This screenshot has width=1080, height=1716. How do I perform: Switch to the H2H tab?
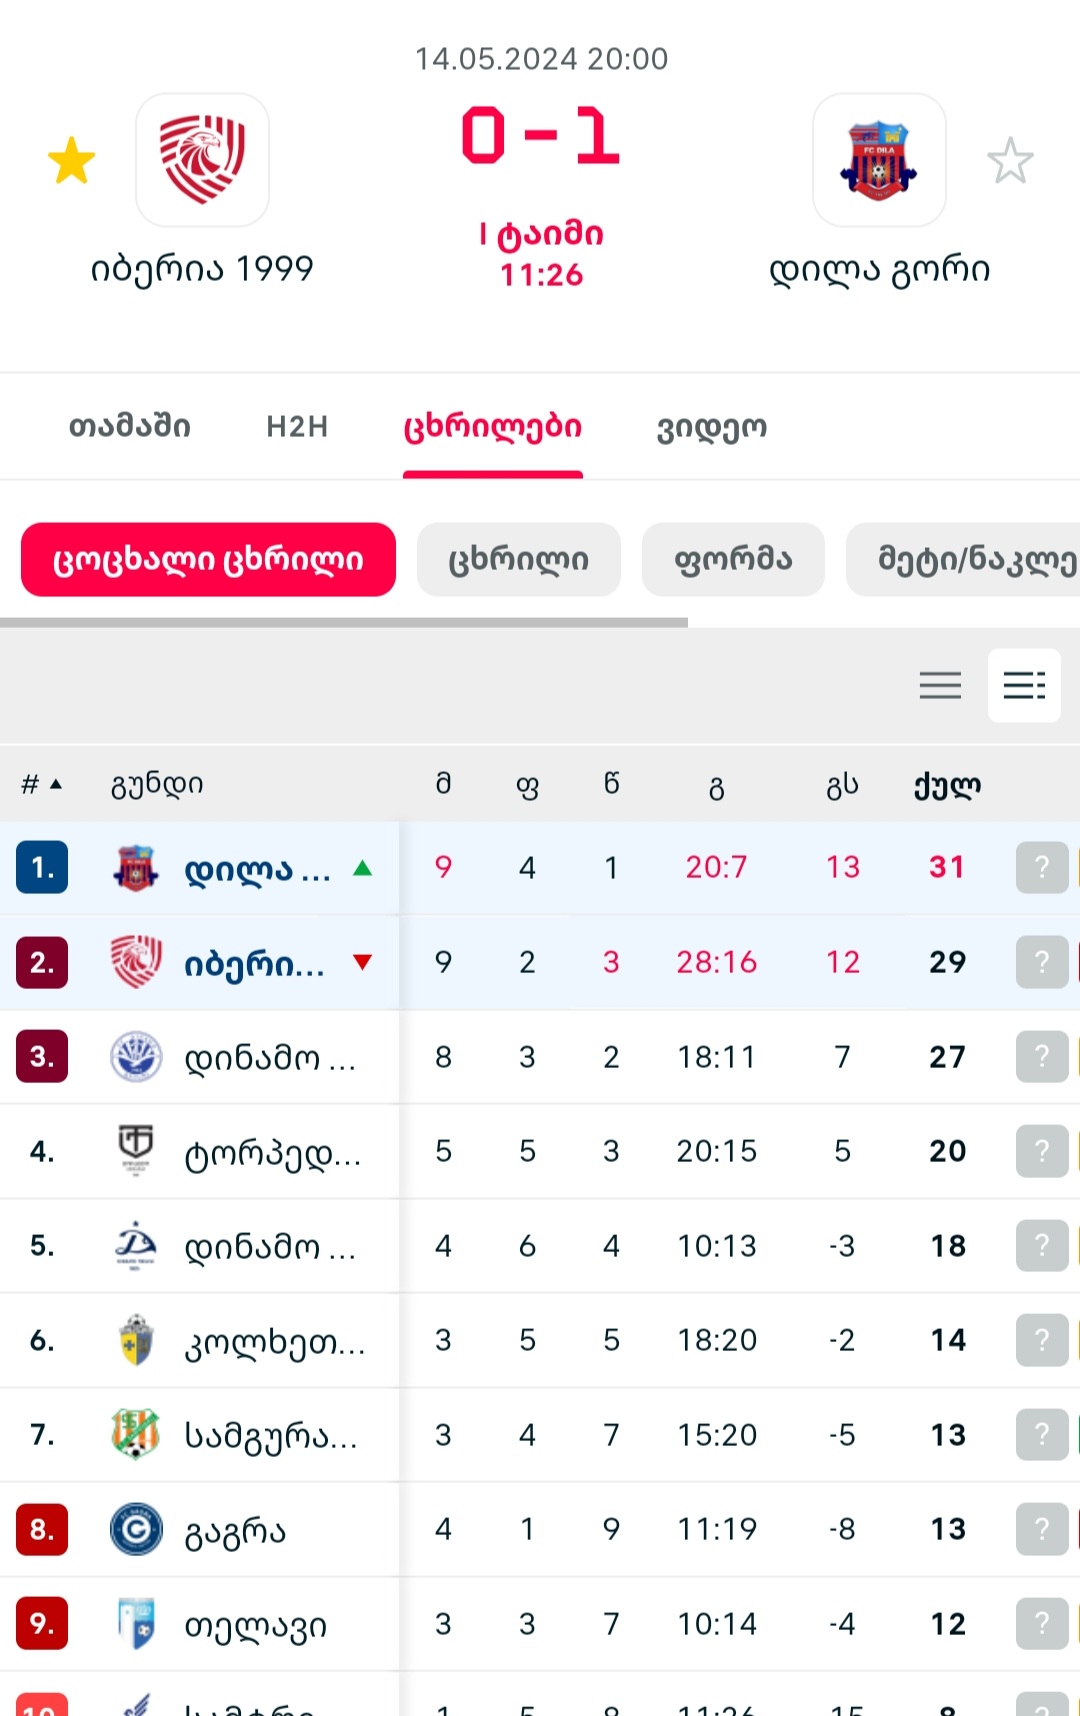click(x=297, y=427)
